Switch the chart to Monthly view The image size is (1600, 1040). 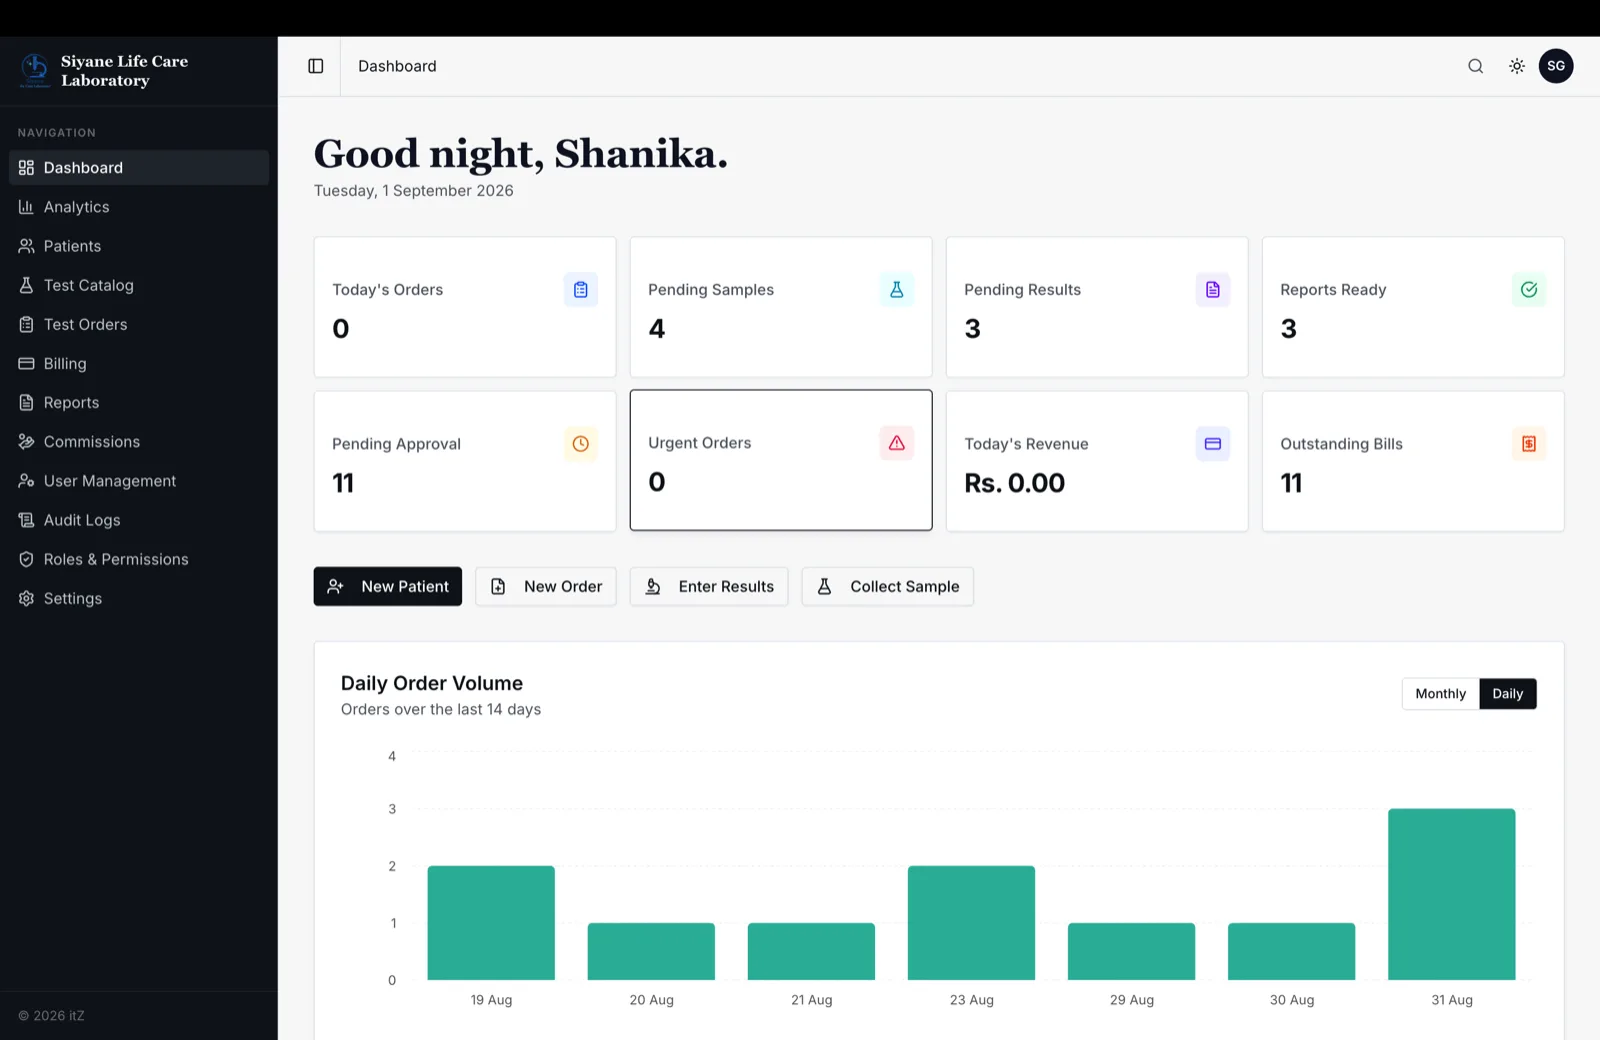[1441, 694]
